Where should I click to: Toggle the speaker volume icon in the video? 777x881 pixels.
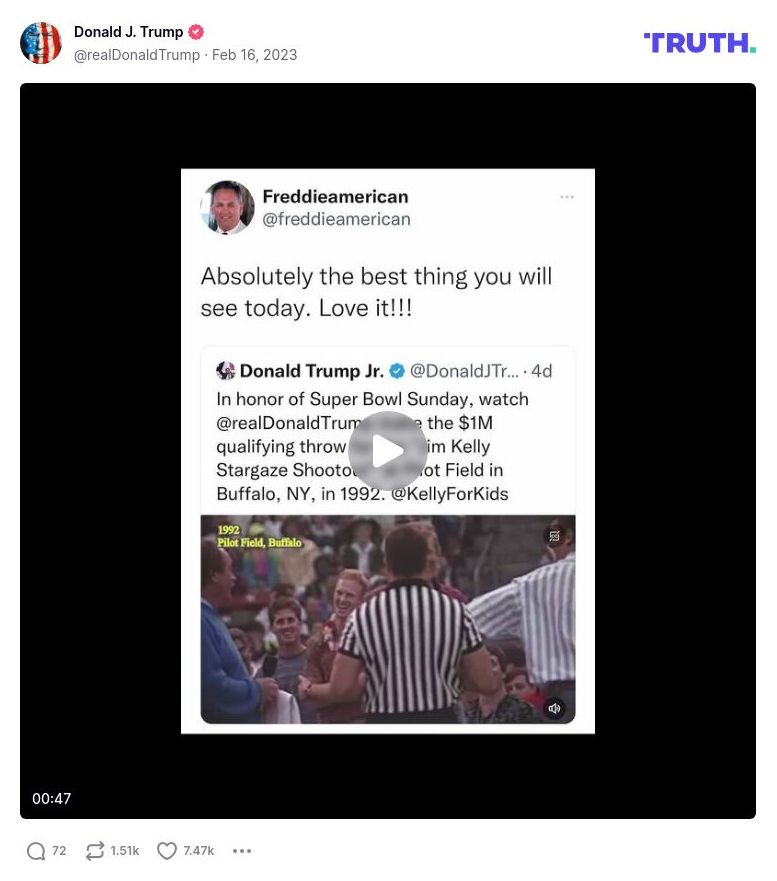pyautogui.click(x=555, y=709)
